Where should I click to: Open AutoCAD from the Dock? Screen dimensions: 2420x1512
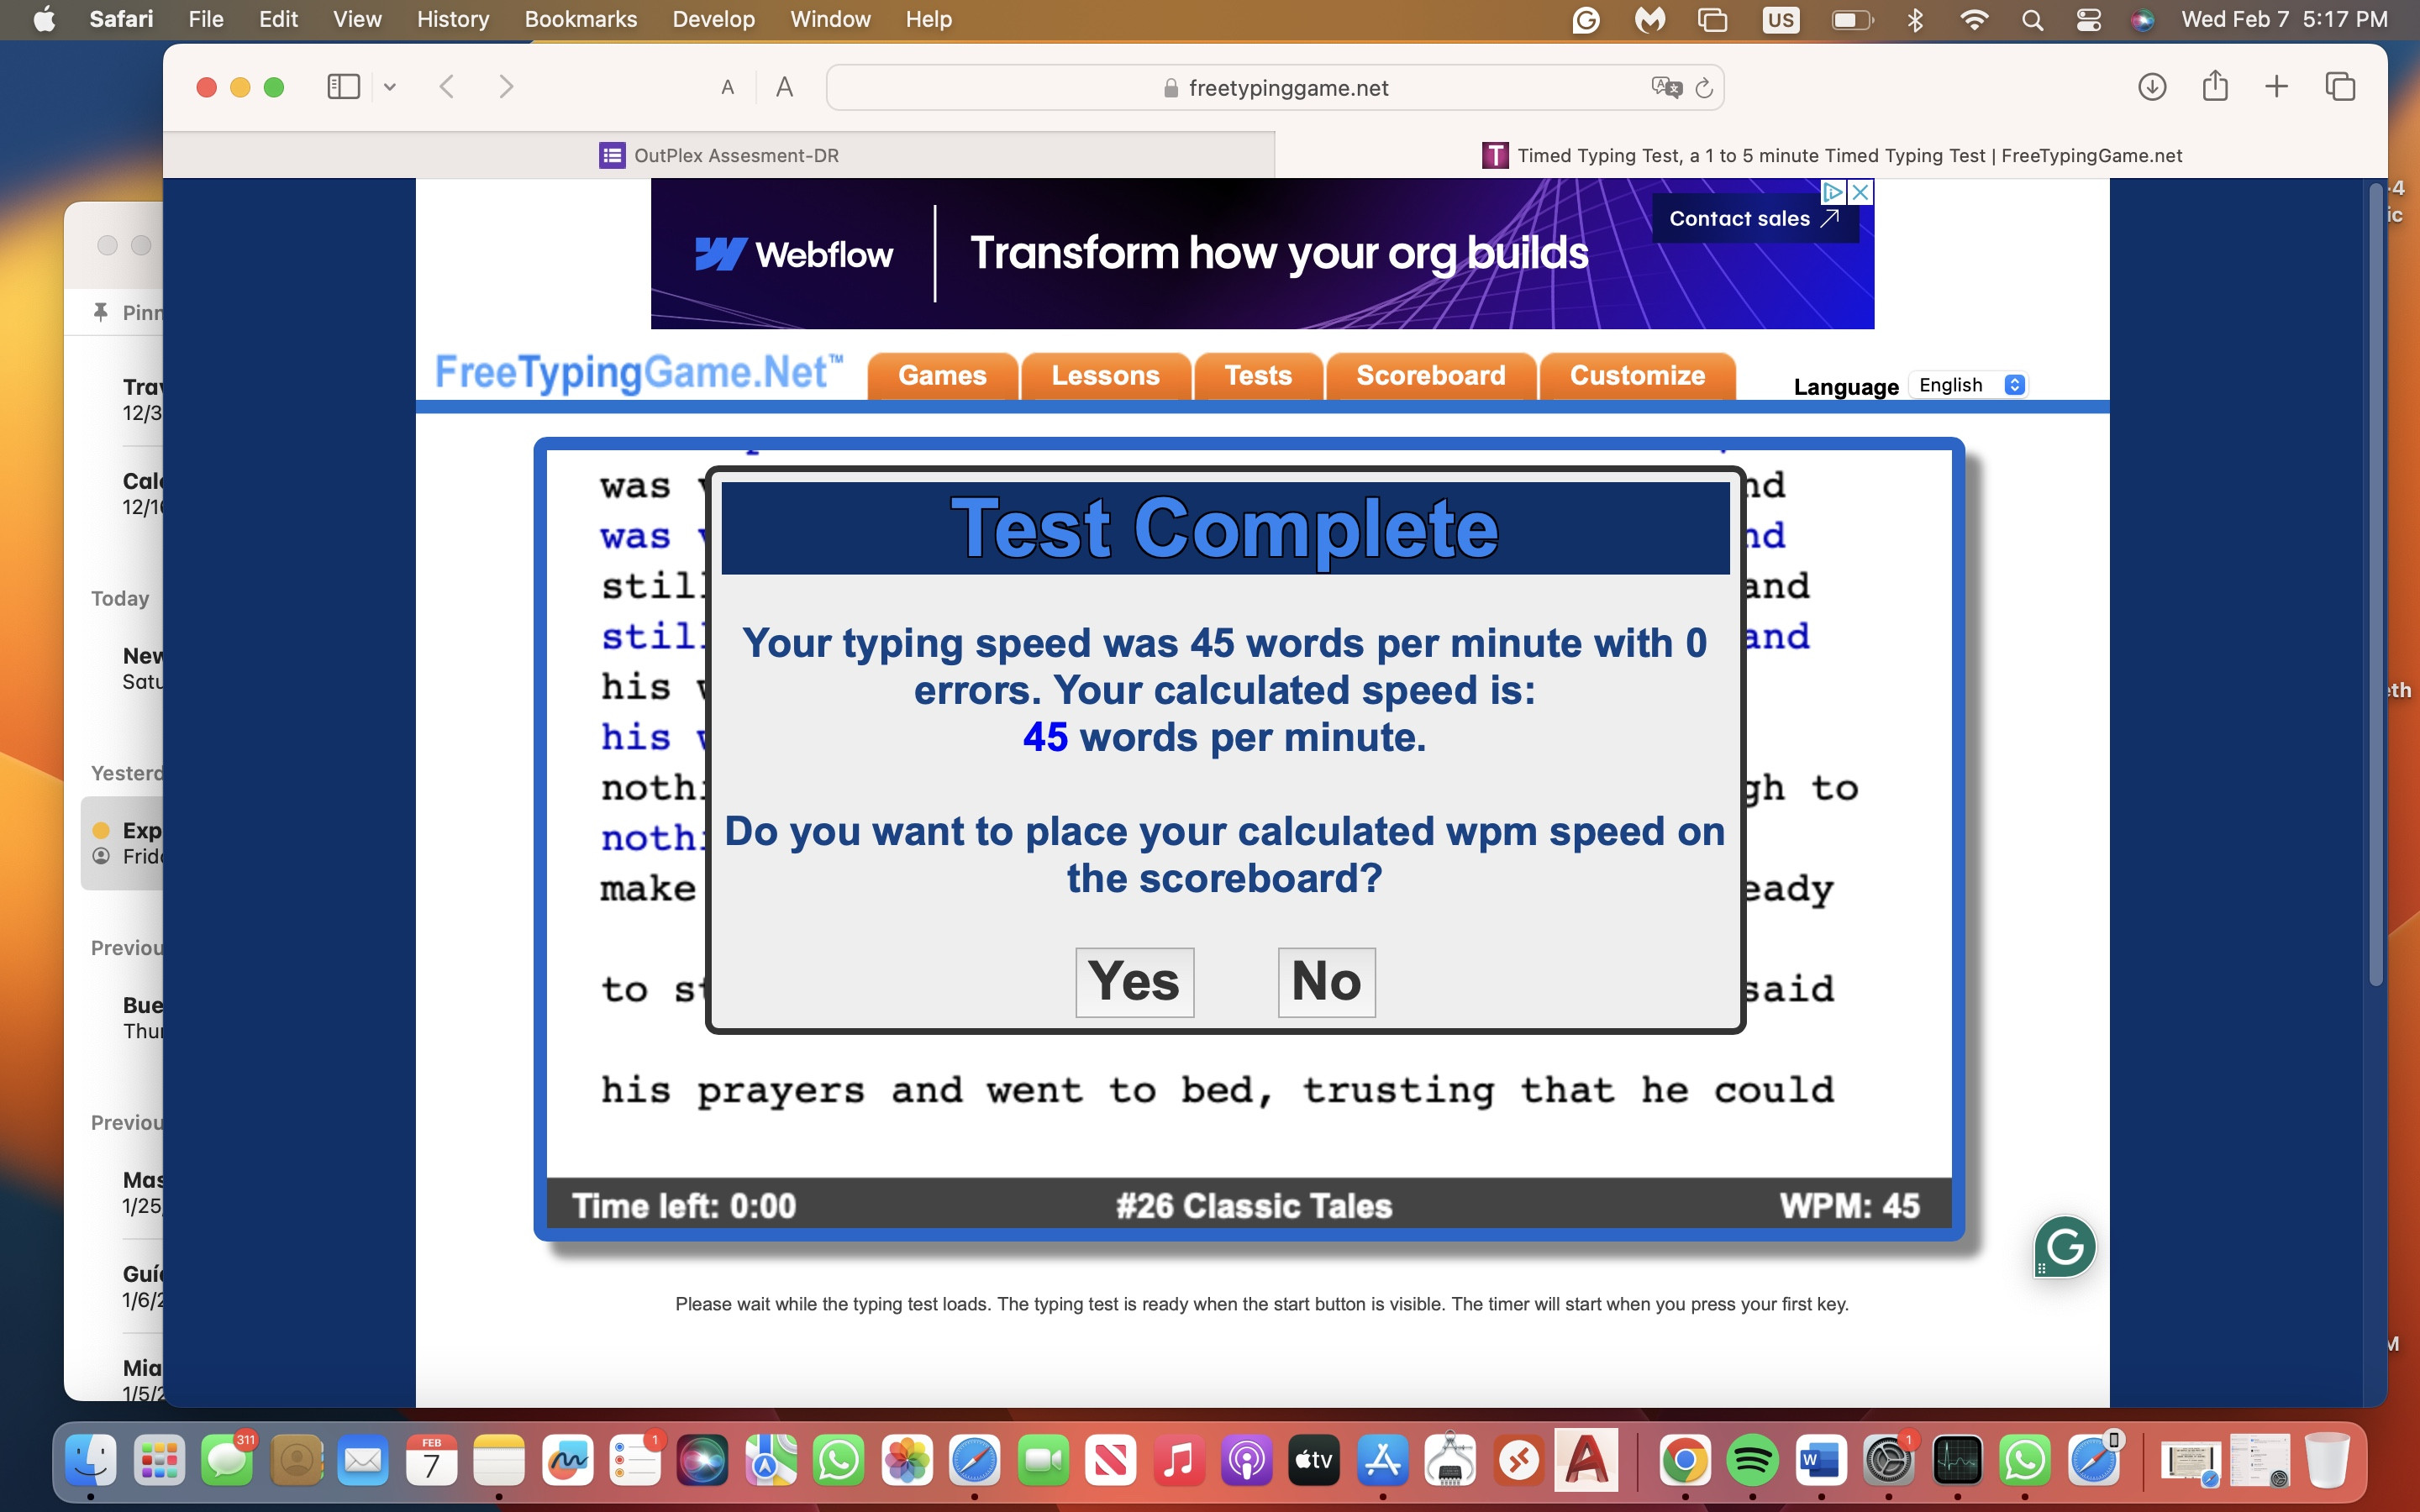1586,1461
